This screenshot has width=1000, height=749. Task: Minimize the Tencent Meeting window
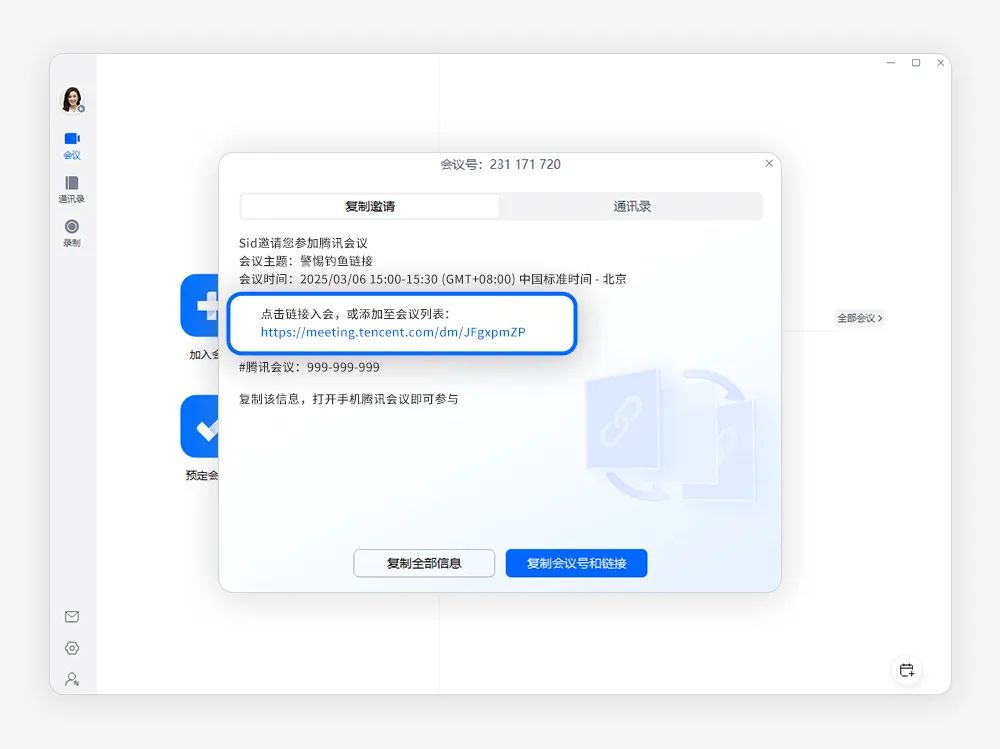click(x=891, y=63)
